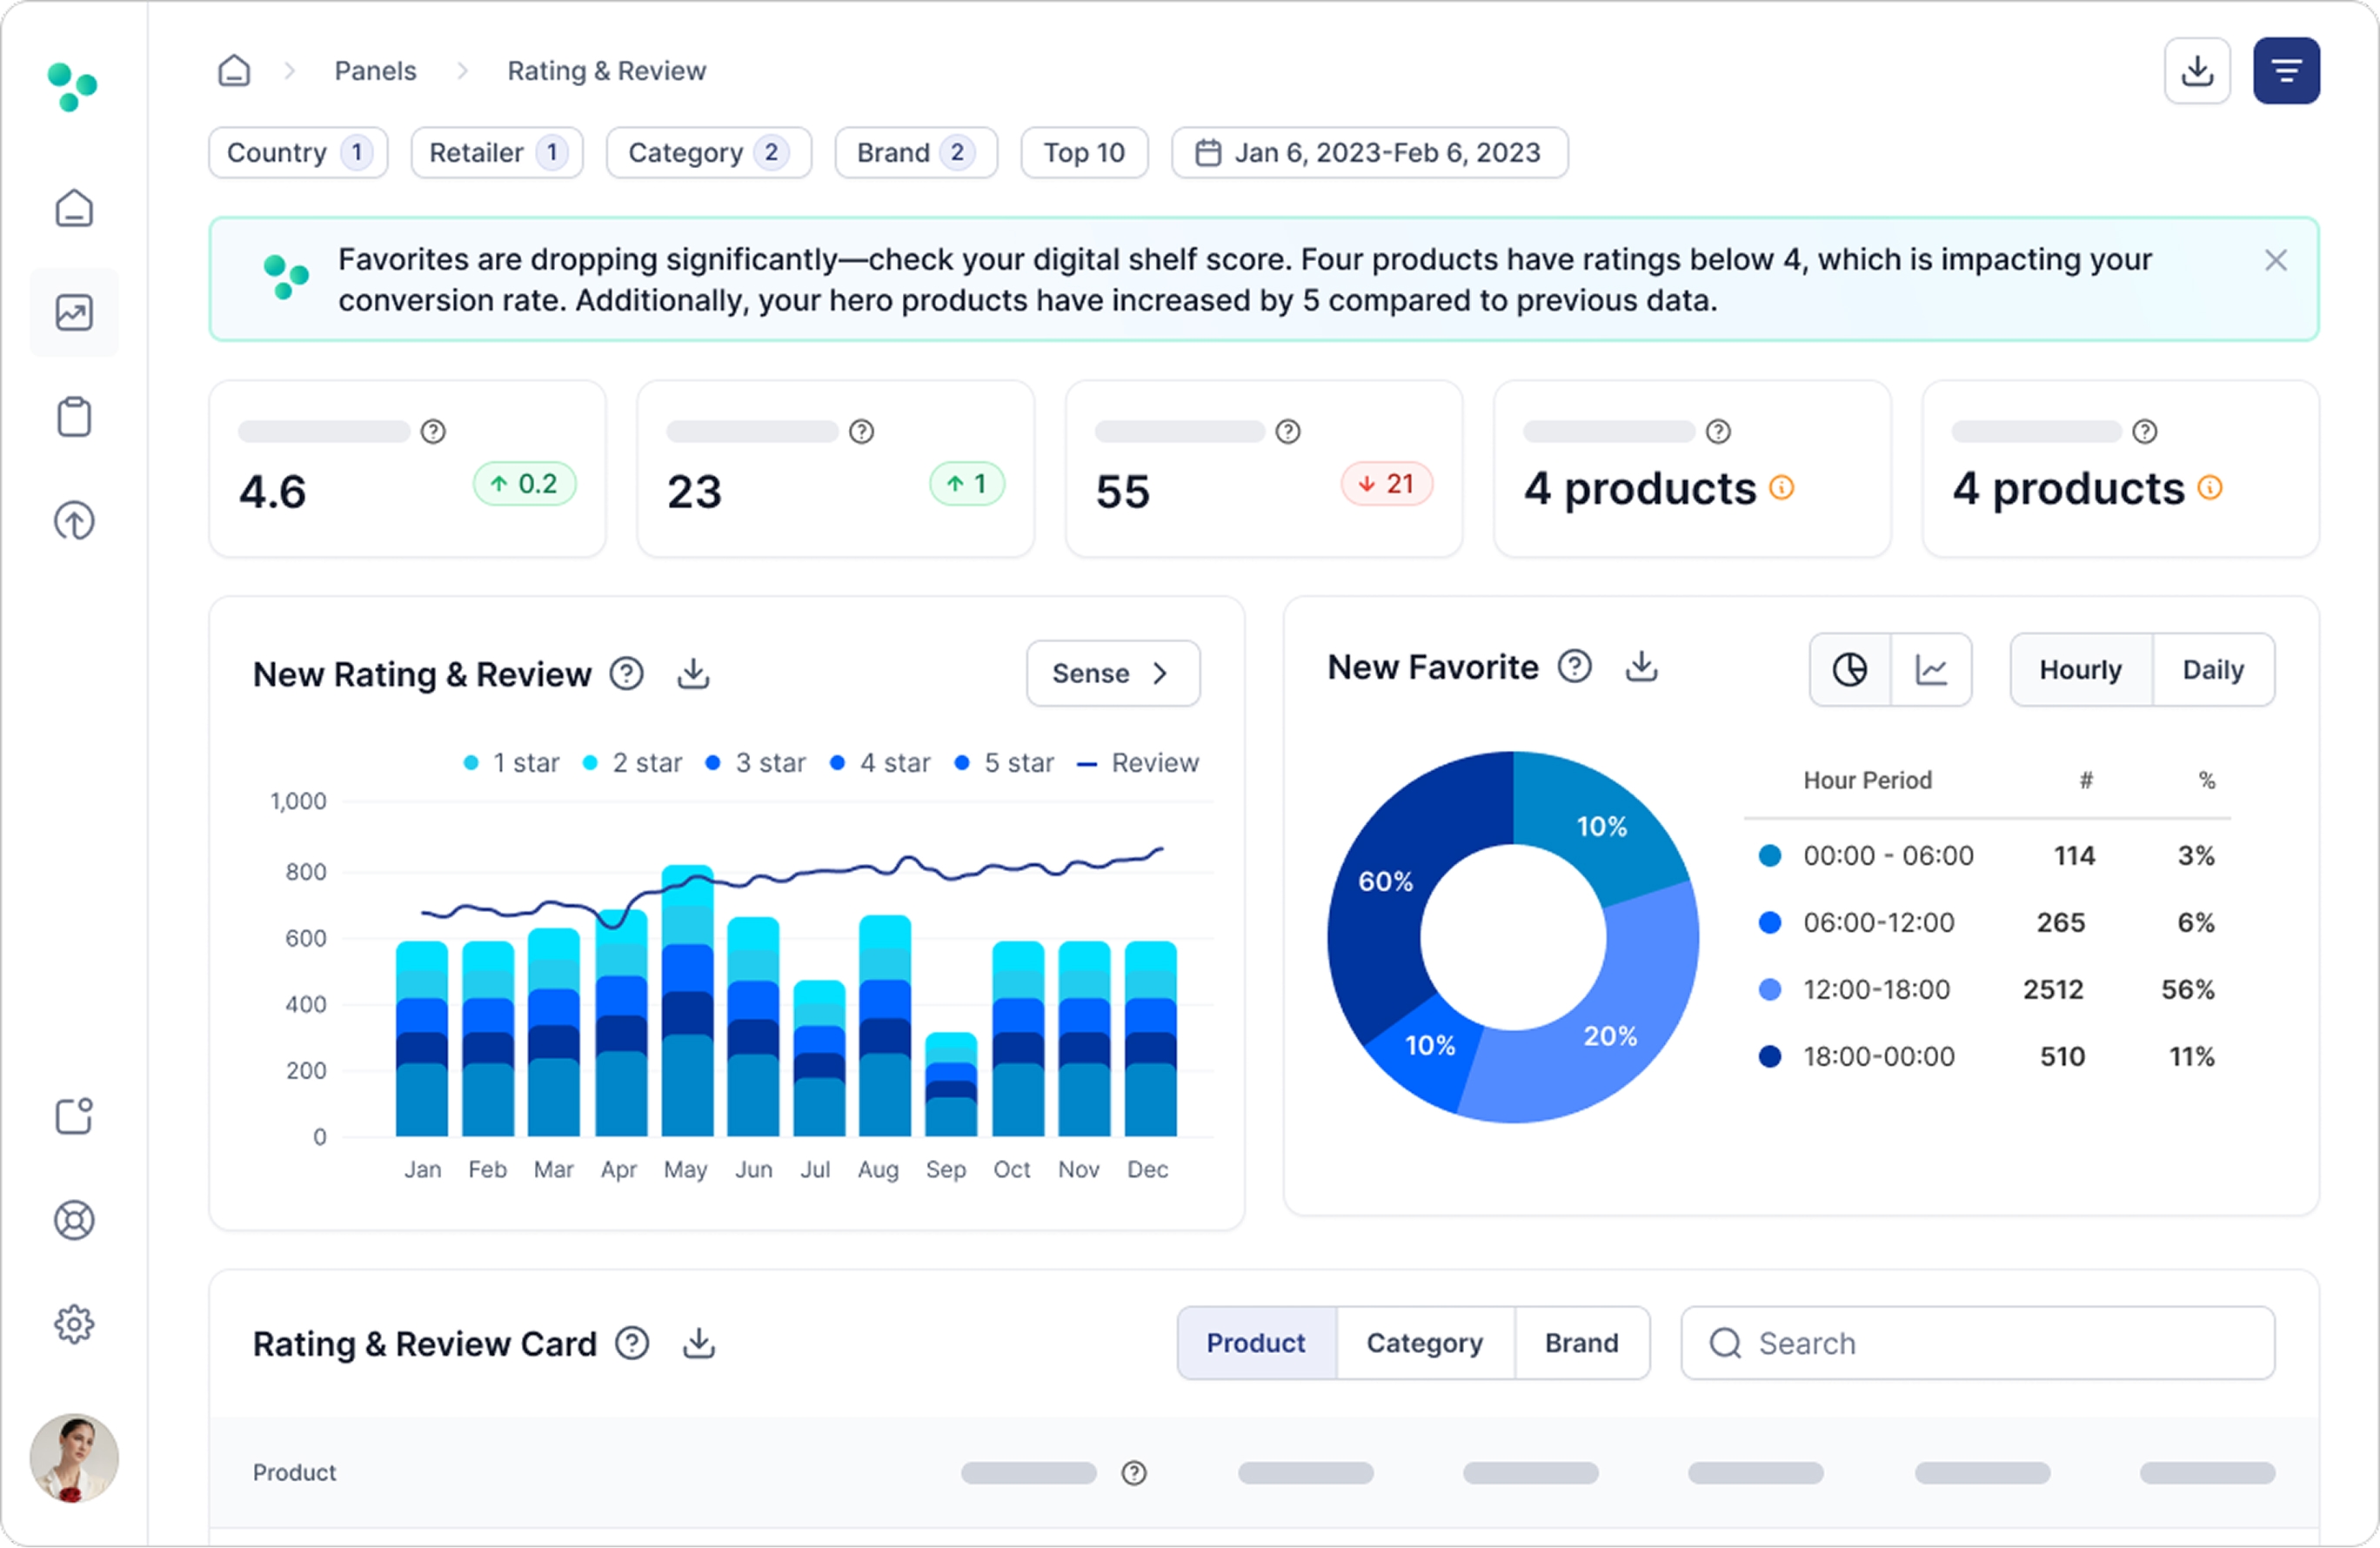2380x1548 pixels.
Task: Click the top-right download button
Action: (x=2197, y=71)
